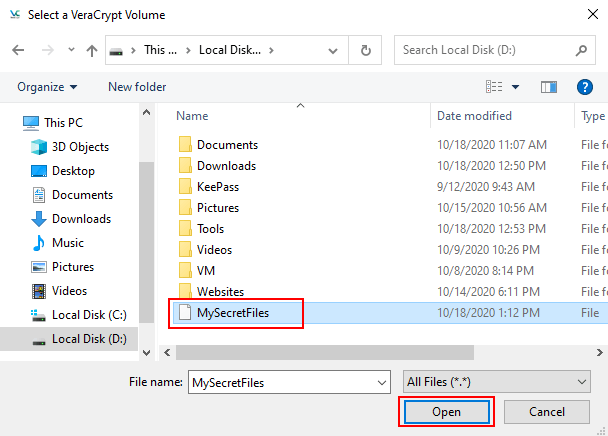
Task: Open the All Files (*.*) filter dropdown
Action: 497,382
